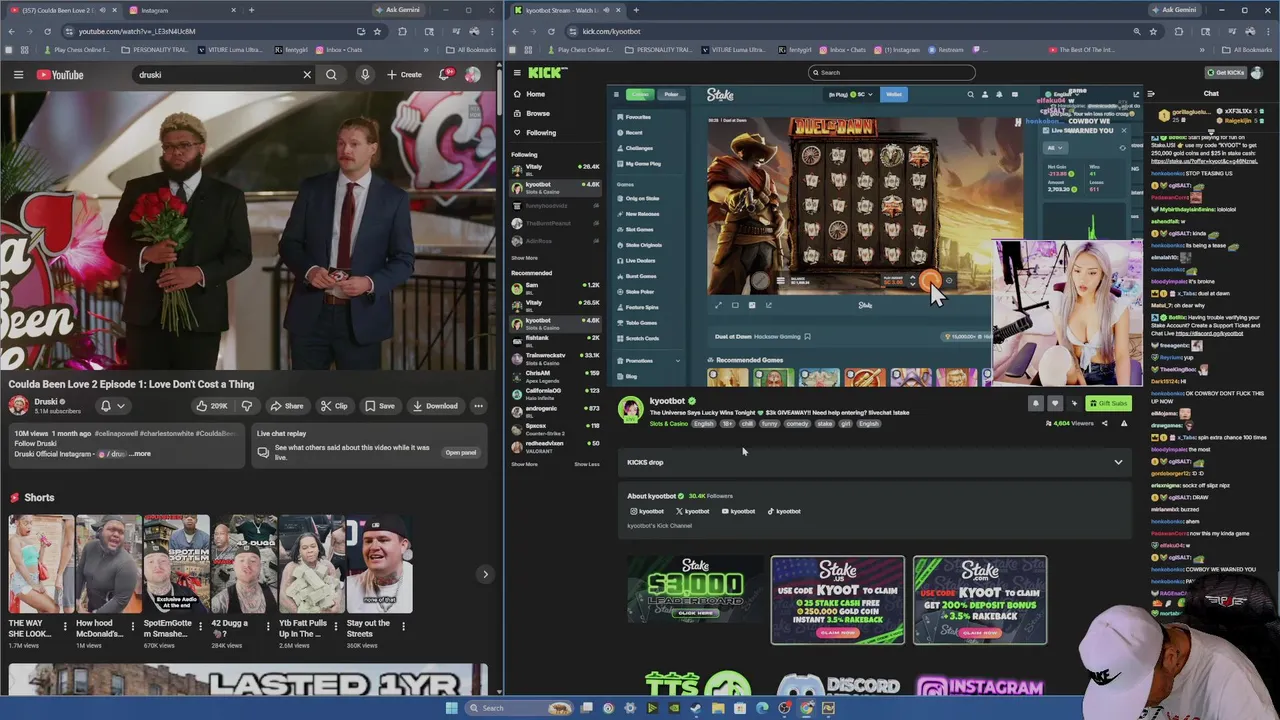Show Less recommended channels
Viewport: 1280px width, 720px height.
click(x=587, y=464)
